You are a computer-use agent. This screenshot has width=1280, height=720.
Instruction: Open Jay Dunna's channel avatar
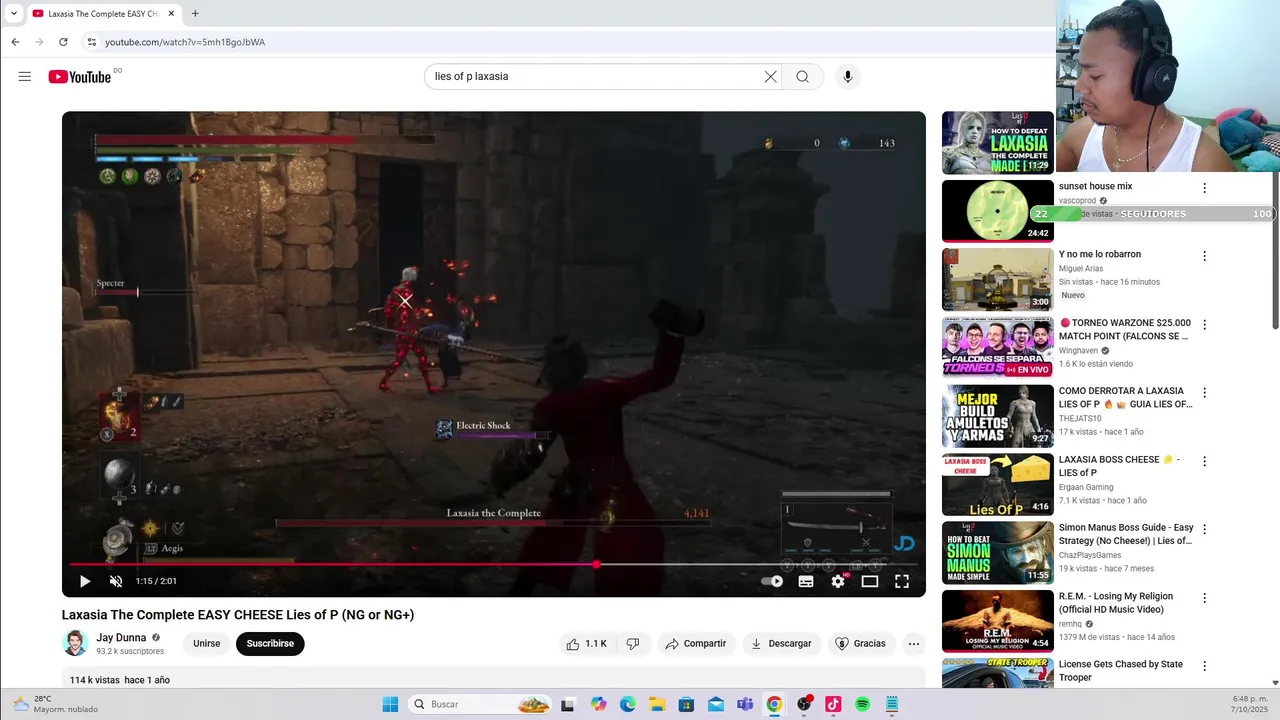[75, 643]
